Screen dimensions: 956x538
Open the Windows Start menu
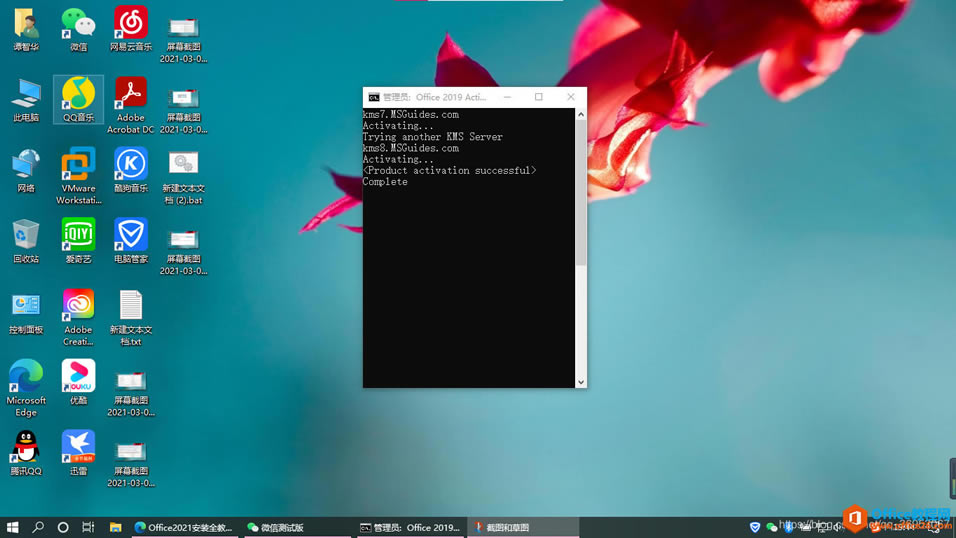click(x=12, y=527)
